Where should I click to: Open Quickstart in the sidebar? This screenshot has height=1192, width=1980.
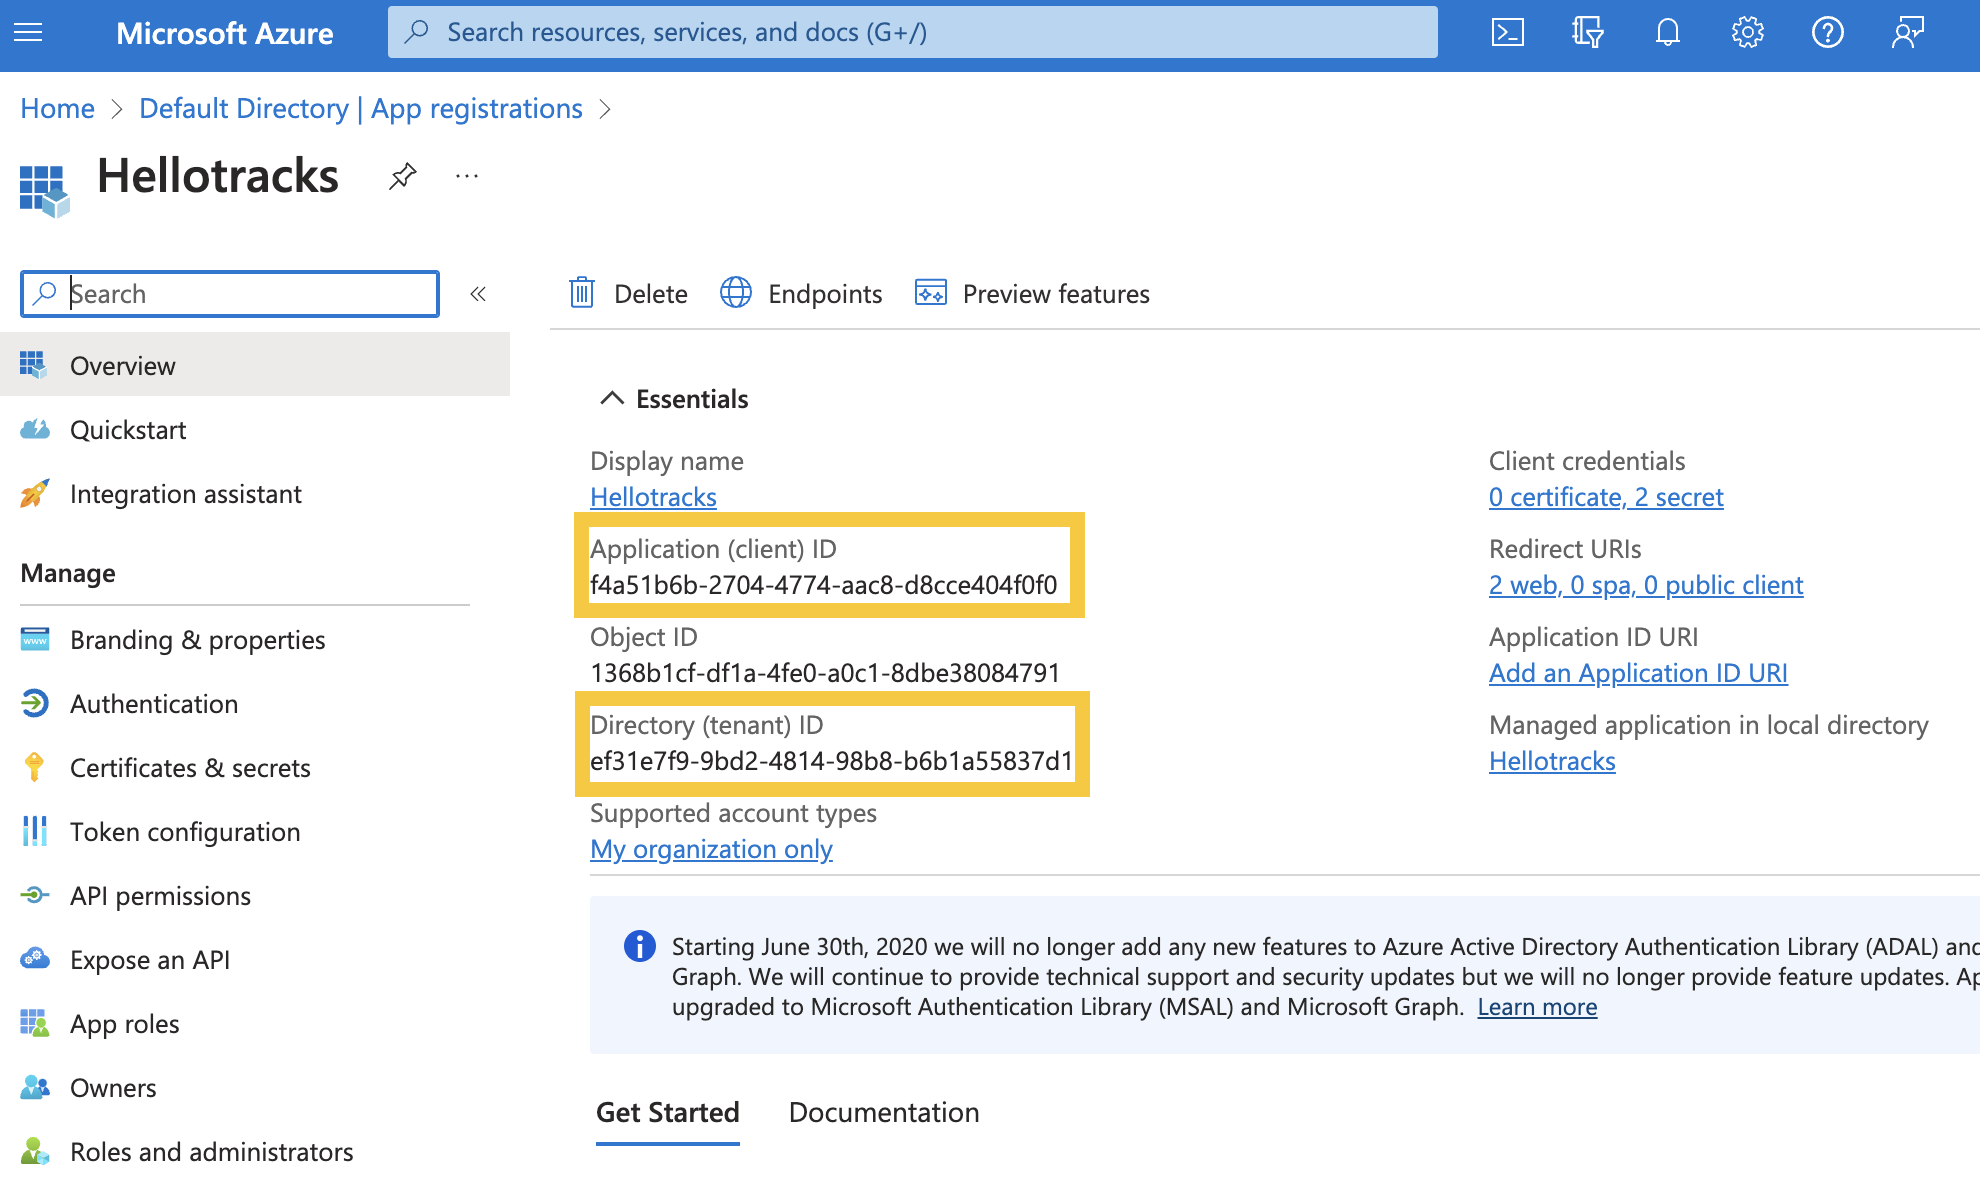point(128,430)
